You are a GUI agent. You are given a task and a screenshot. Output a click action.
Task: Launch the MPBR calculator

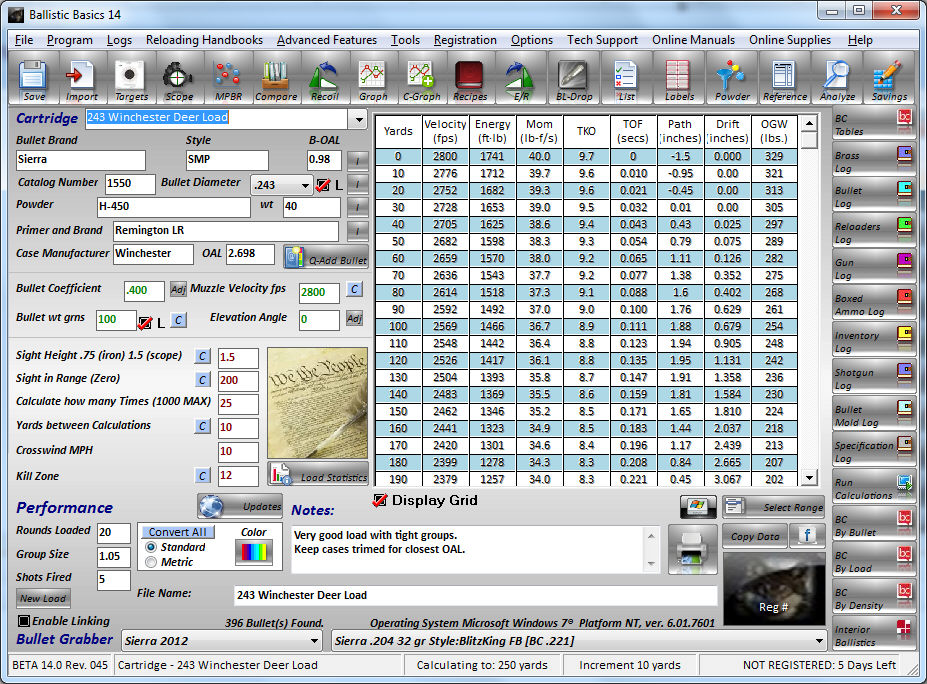click(x=227, y=79)
